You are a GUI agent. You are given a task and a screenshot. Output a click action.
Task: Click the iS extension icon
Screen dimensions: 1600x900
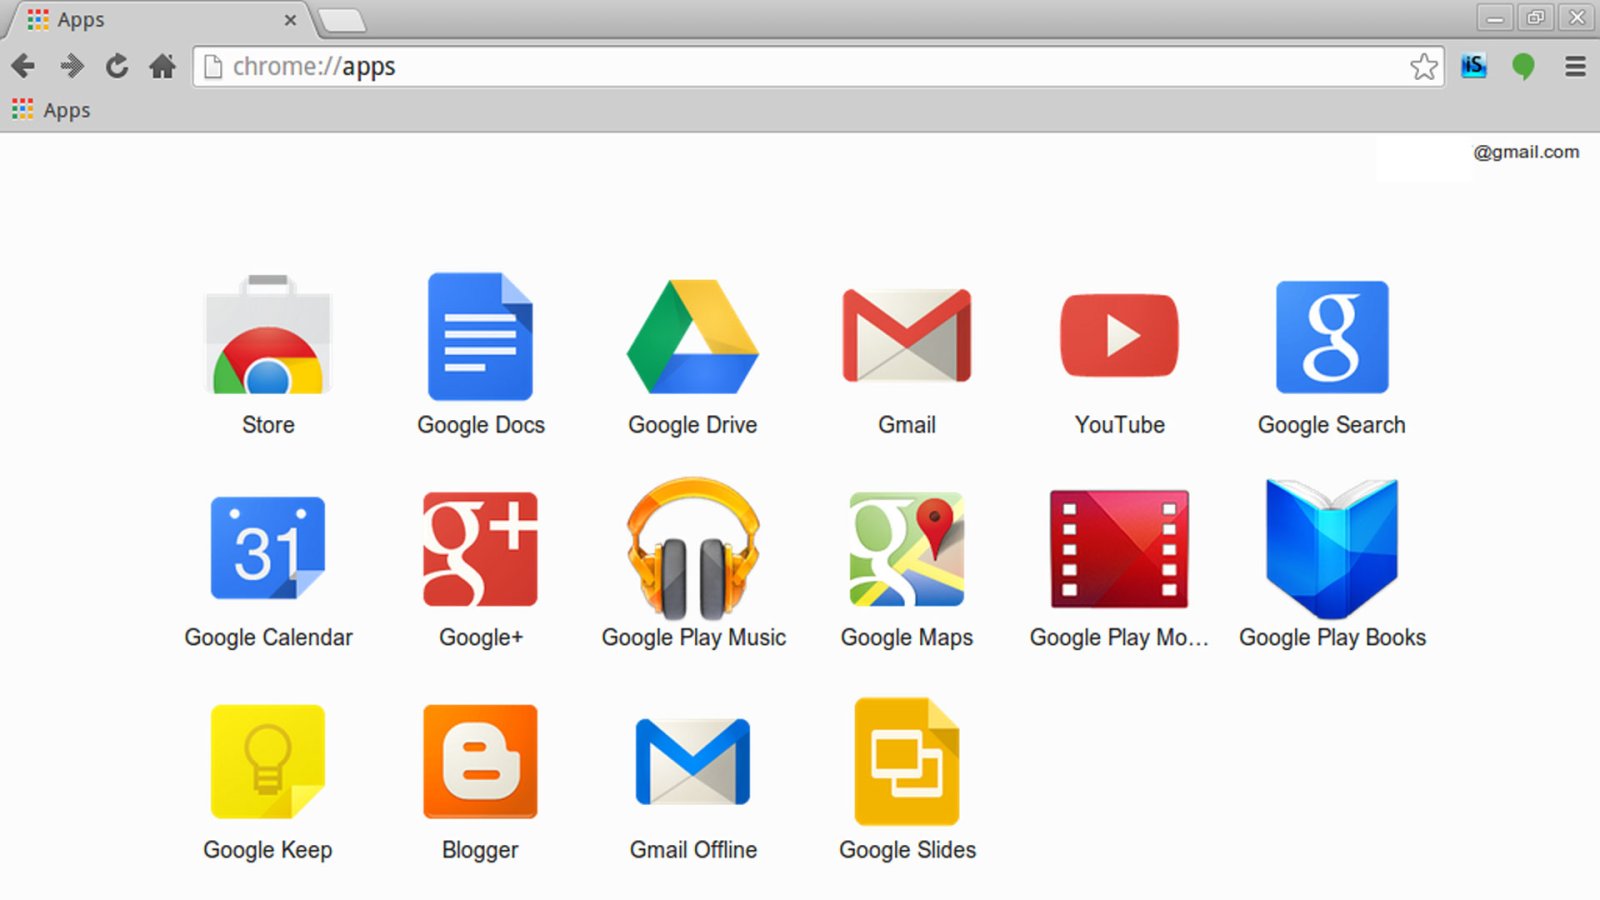[1474, 67]
